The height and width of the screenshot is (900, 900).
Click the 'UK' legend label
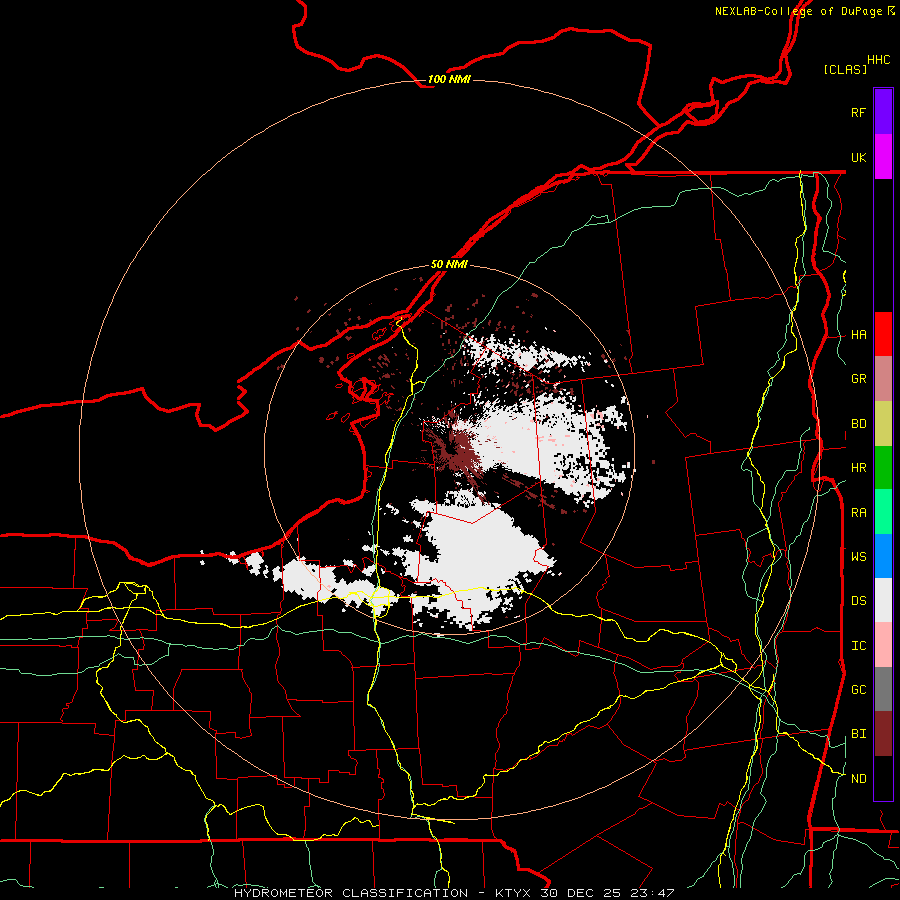pyautogui.click(x=858, y=157)
